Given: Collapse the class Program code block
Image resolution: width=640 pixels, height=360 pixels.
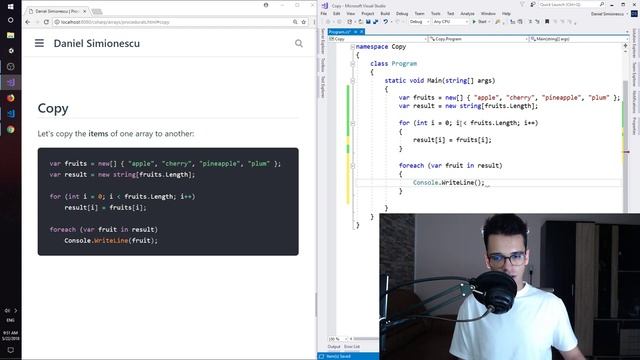Looking at the screenshot, I should (x=353, y=64).
